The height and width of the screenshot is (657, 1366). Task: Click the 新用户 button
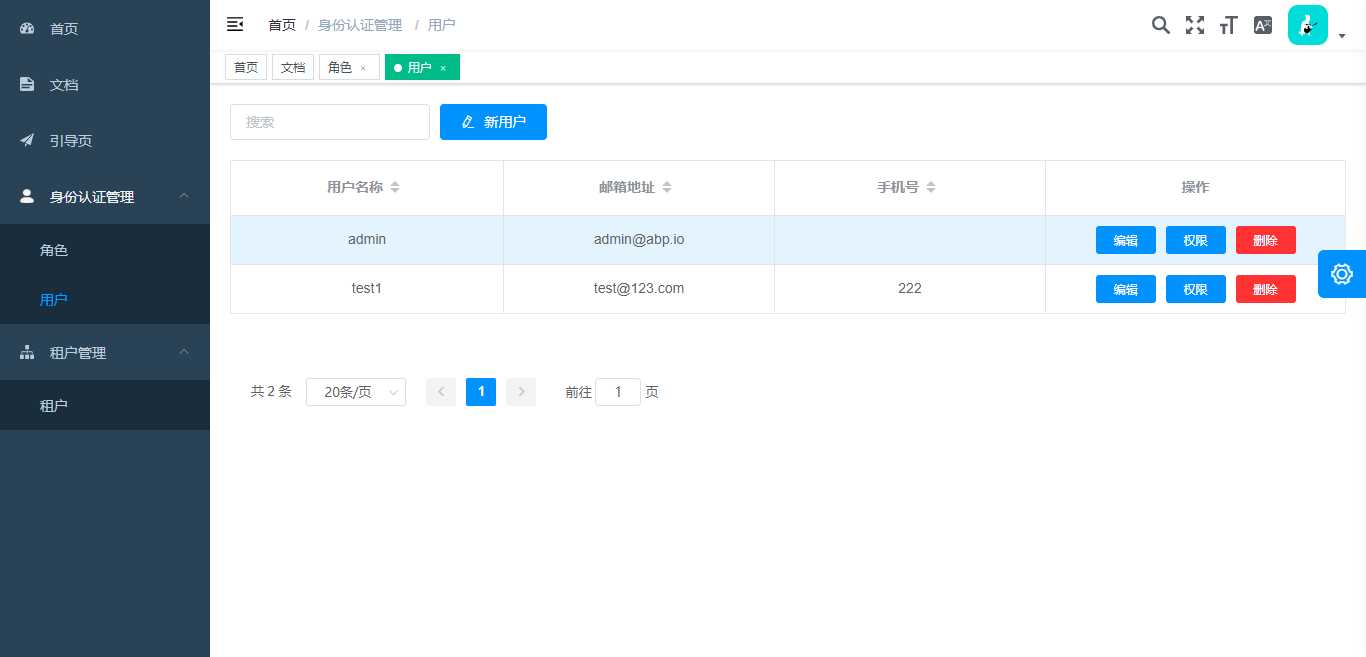[493, 122]
